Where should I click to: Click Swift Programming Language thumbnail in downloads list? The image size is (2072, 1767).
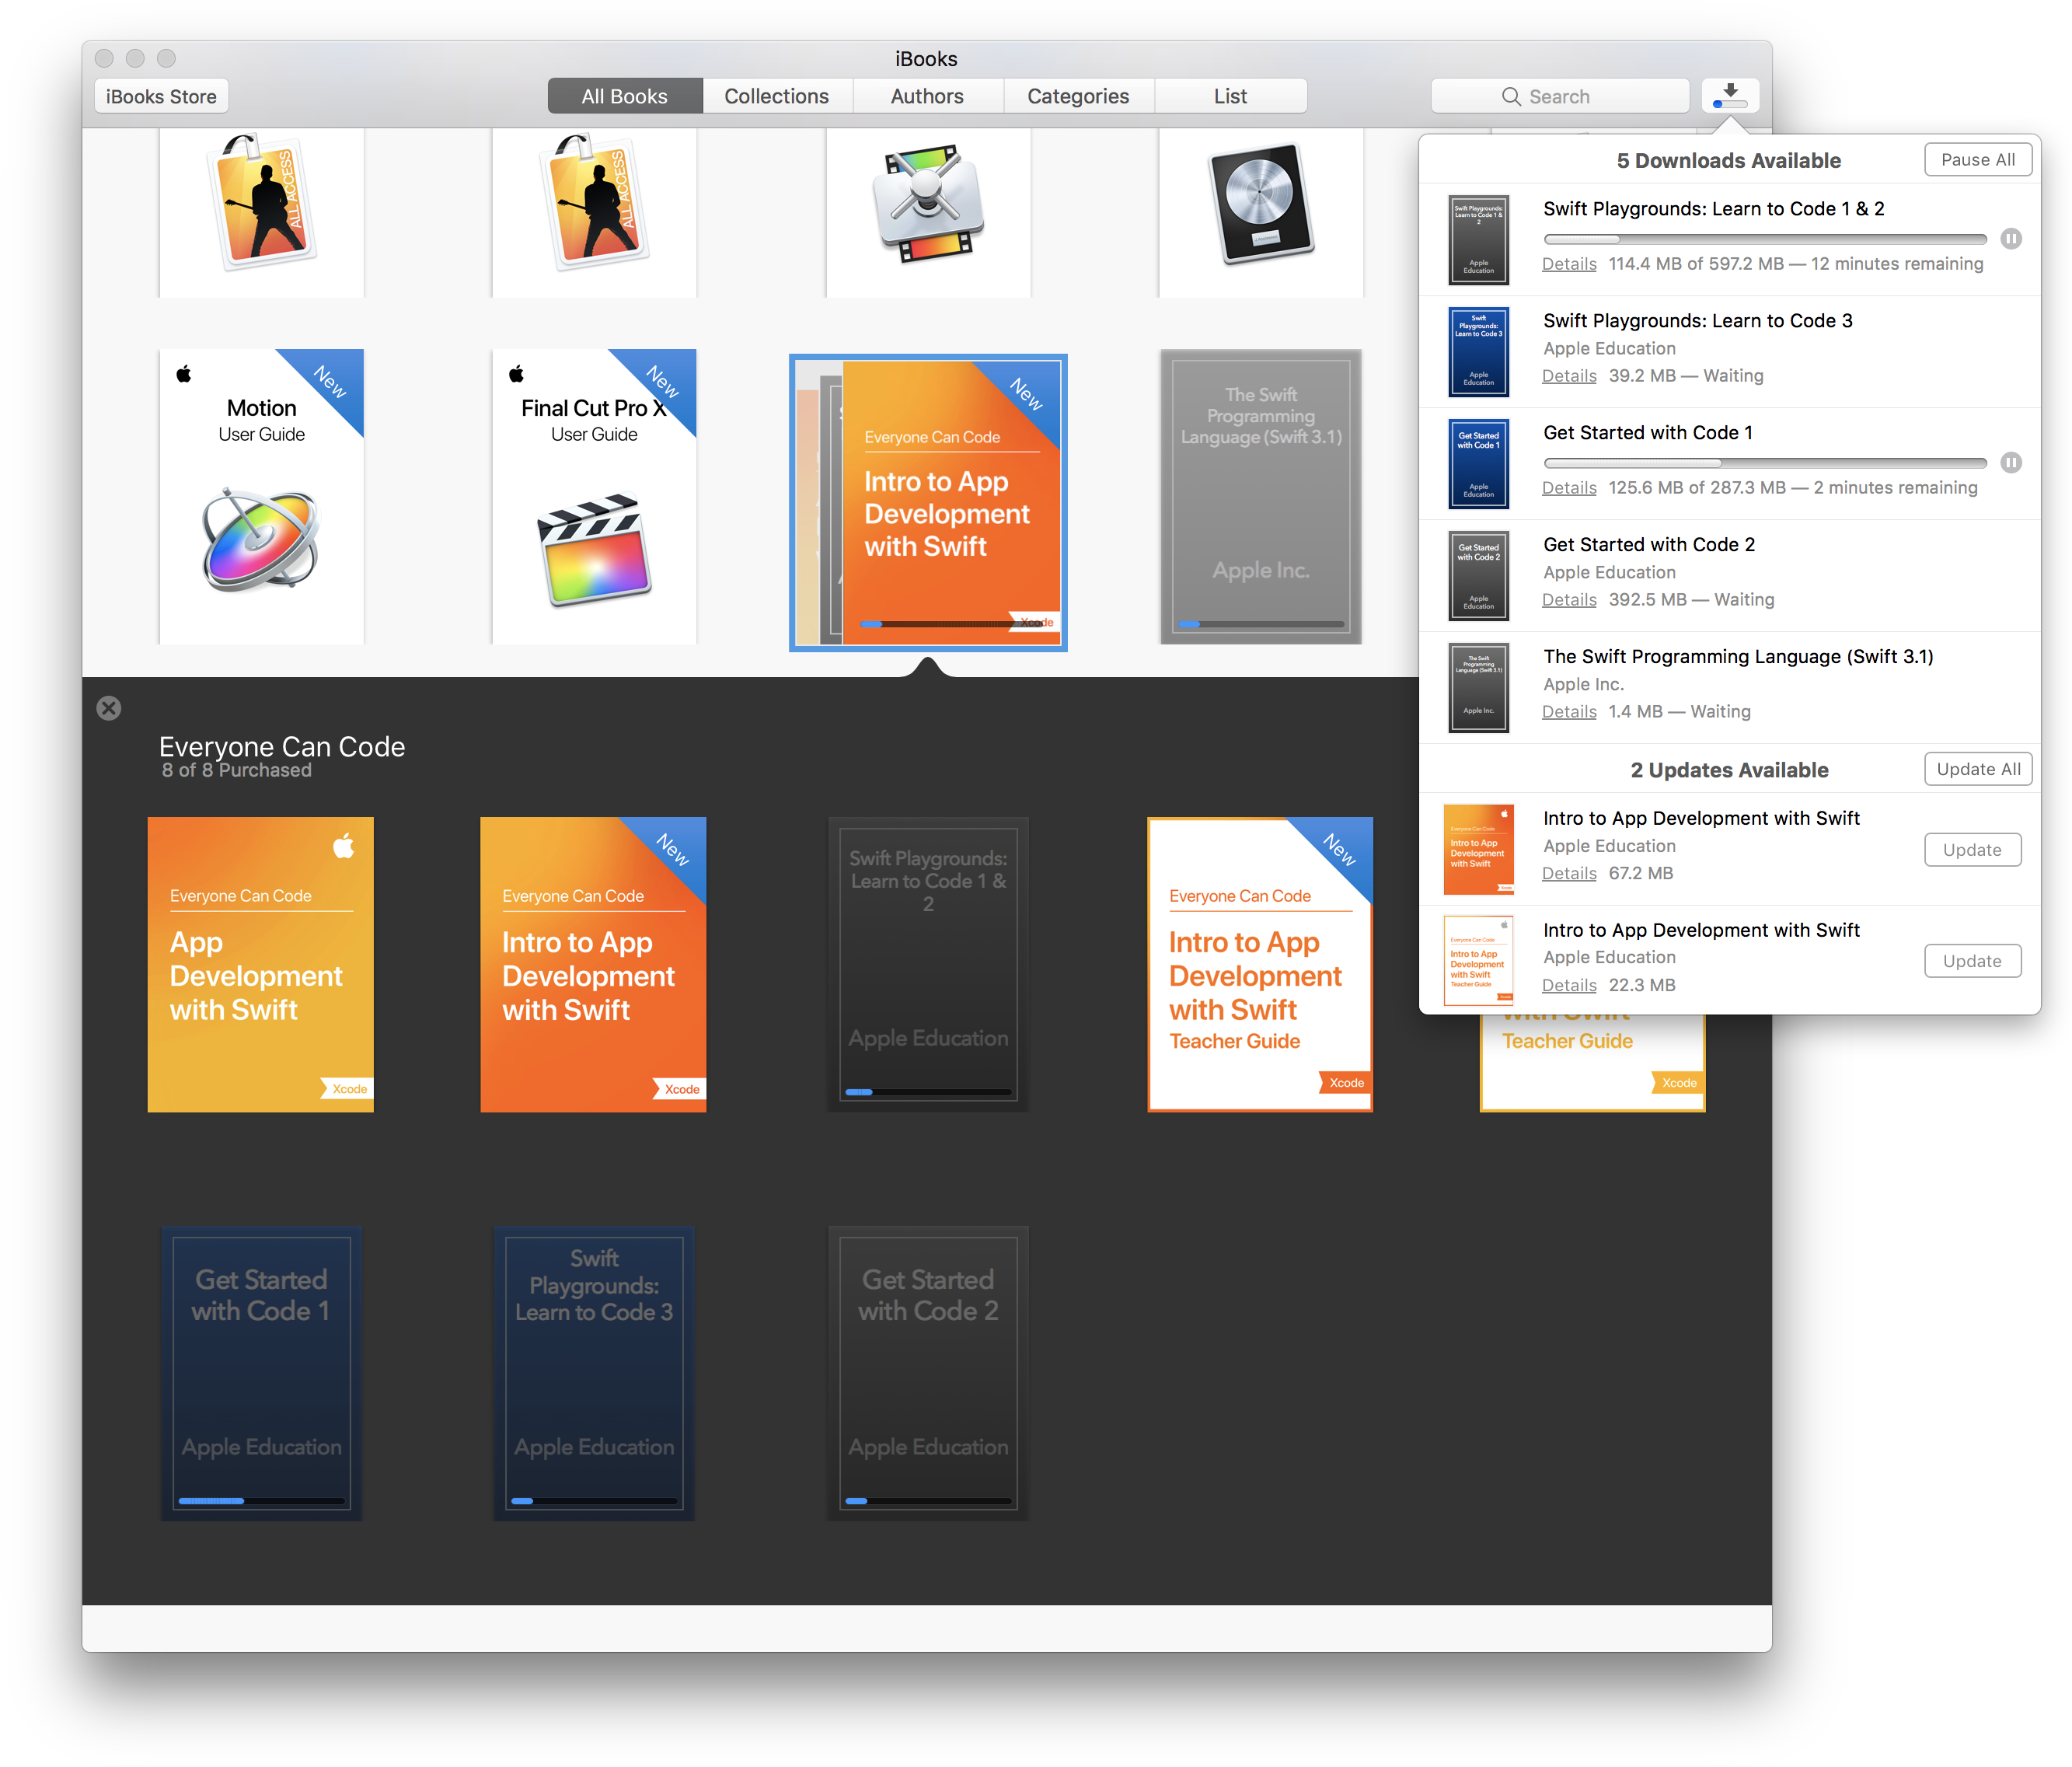pyautogui.click(x=1478, y=688)
